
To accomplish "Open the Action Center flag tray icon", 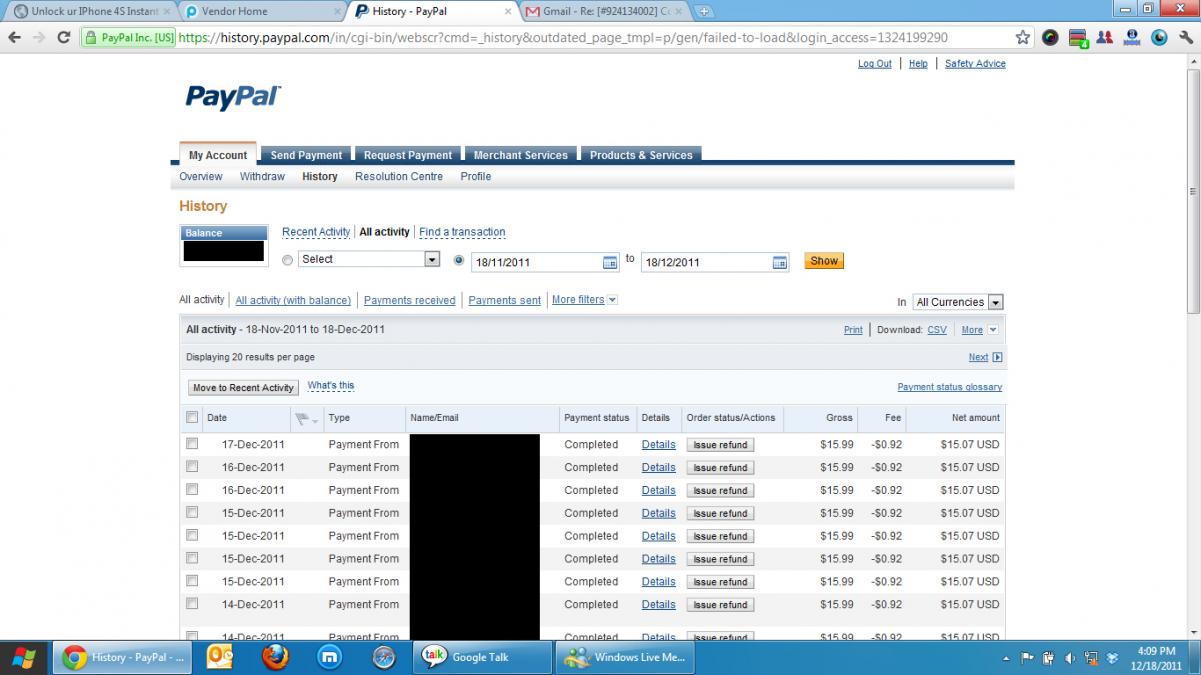I will click(x=1027, y=657).
